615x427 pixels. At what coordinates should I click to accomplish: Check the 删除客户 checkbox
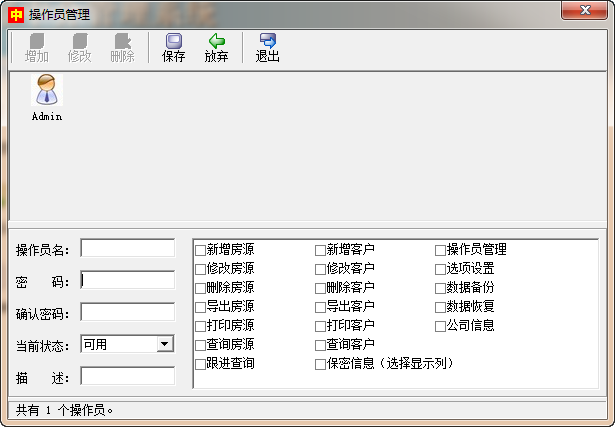pos(320,288)
